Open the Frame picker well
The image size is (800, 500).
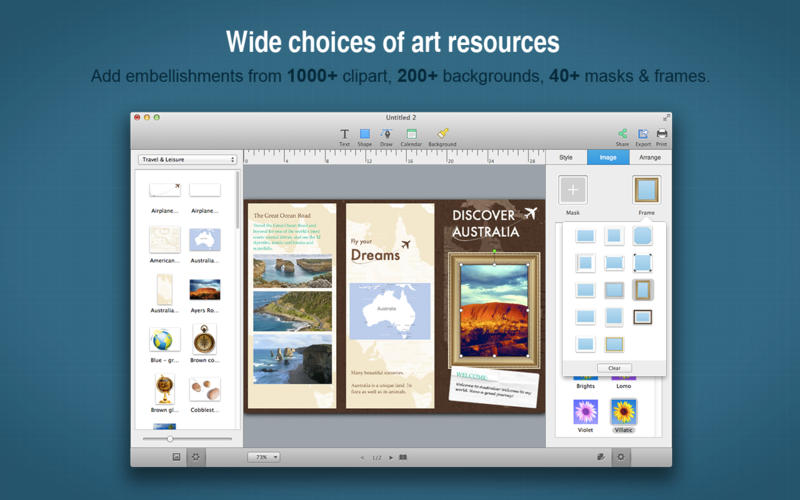[646, 190]
